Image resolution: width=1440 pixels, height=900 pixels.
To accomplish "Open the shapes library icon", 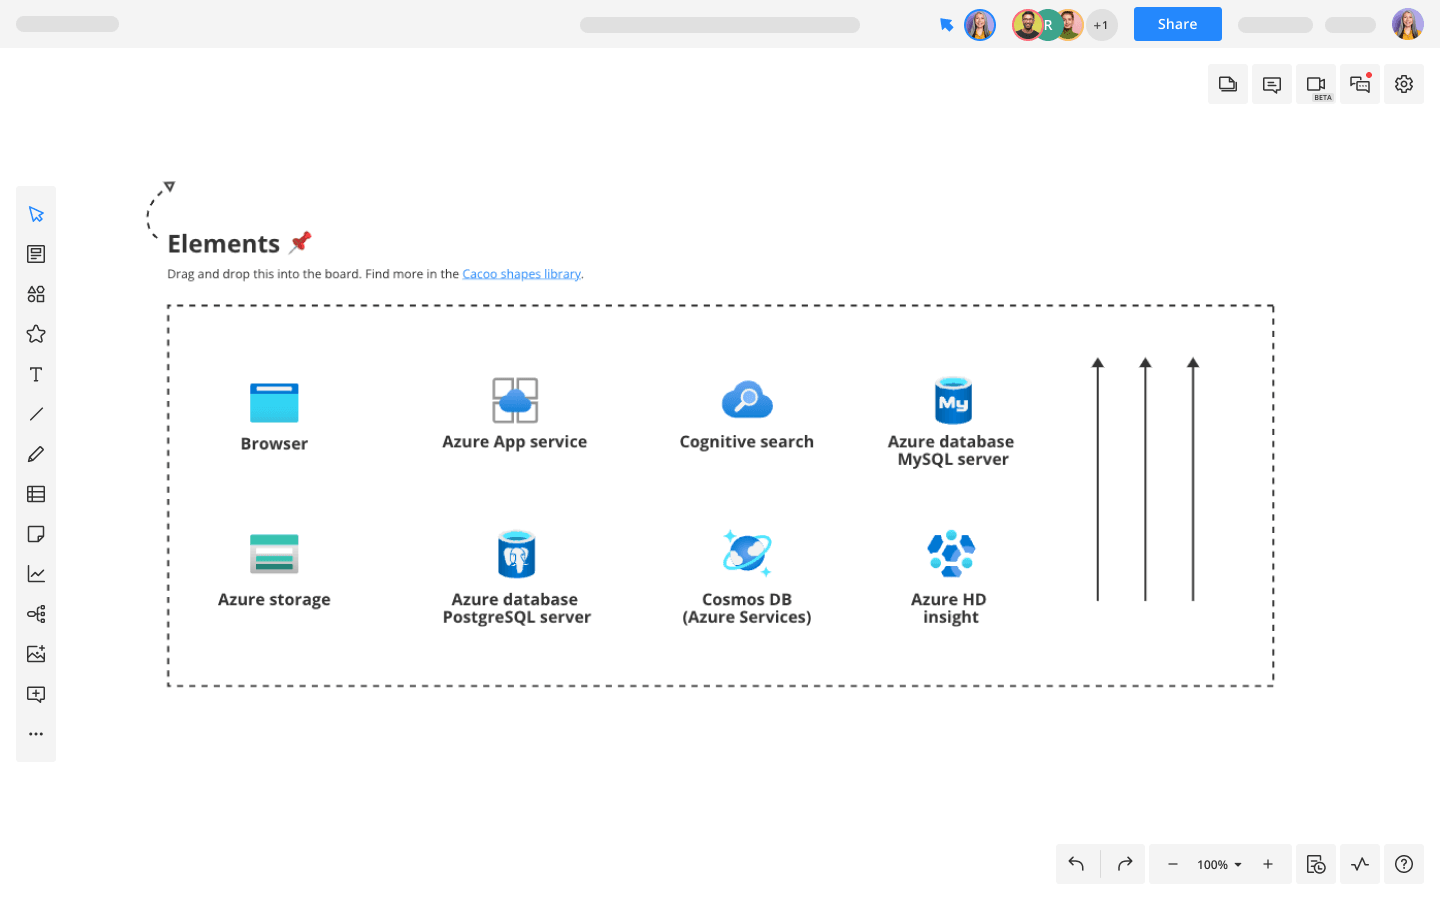I will pyautogui.click(x=36, y=294).
